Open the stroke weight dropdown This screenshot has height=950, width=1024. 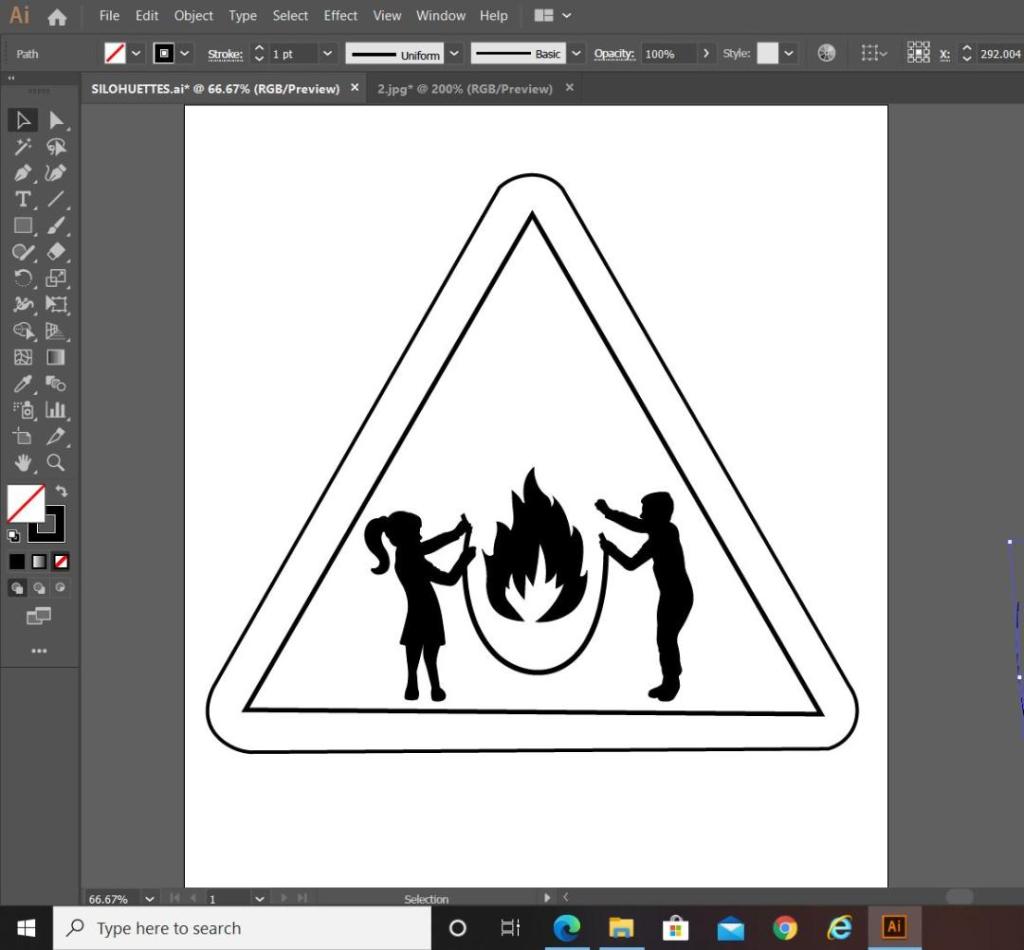pyautogui.click(x=327, y=54)
